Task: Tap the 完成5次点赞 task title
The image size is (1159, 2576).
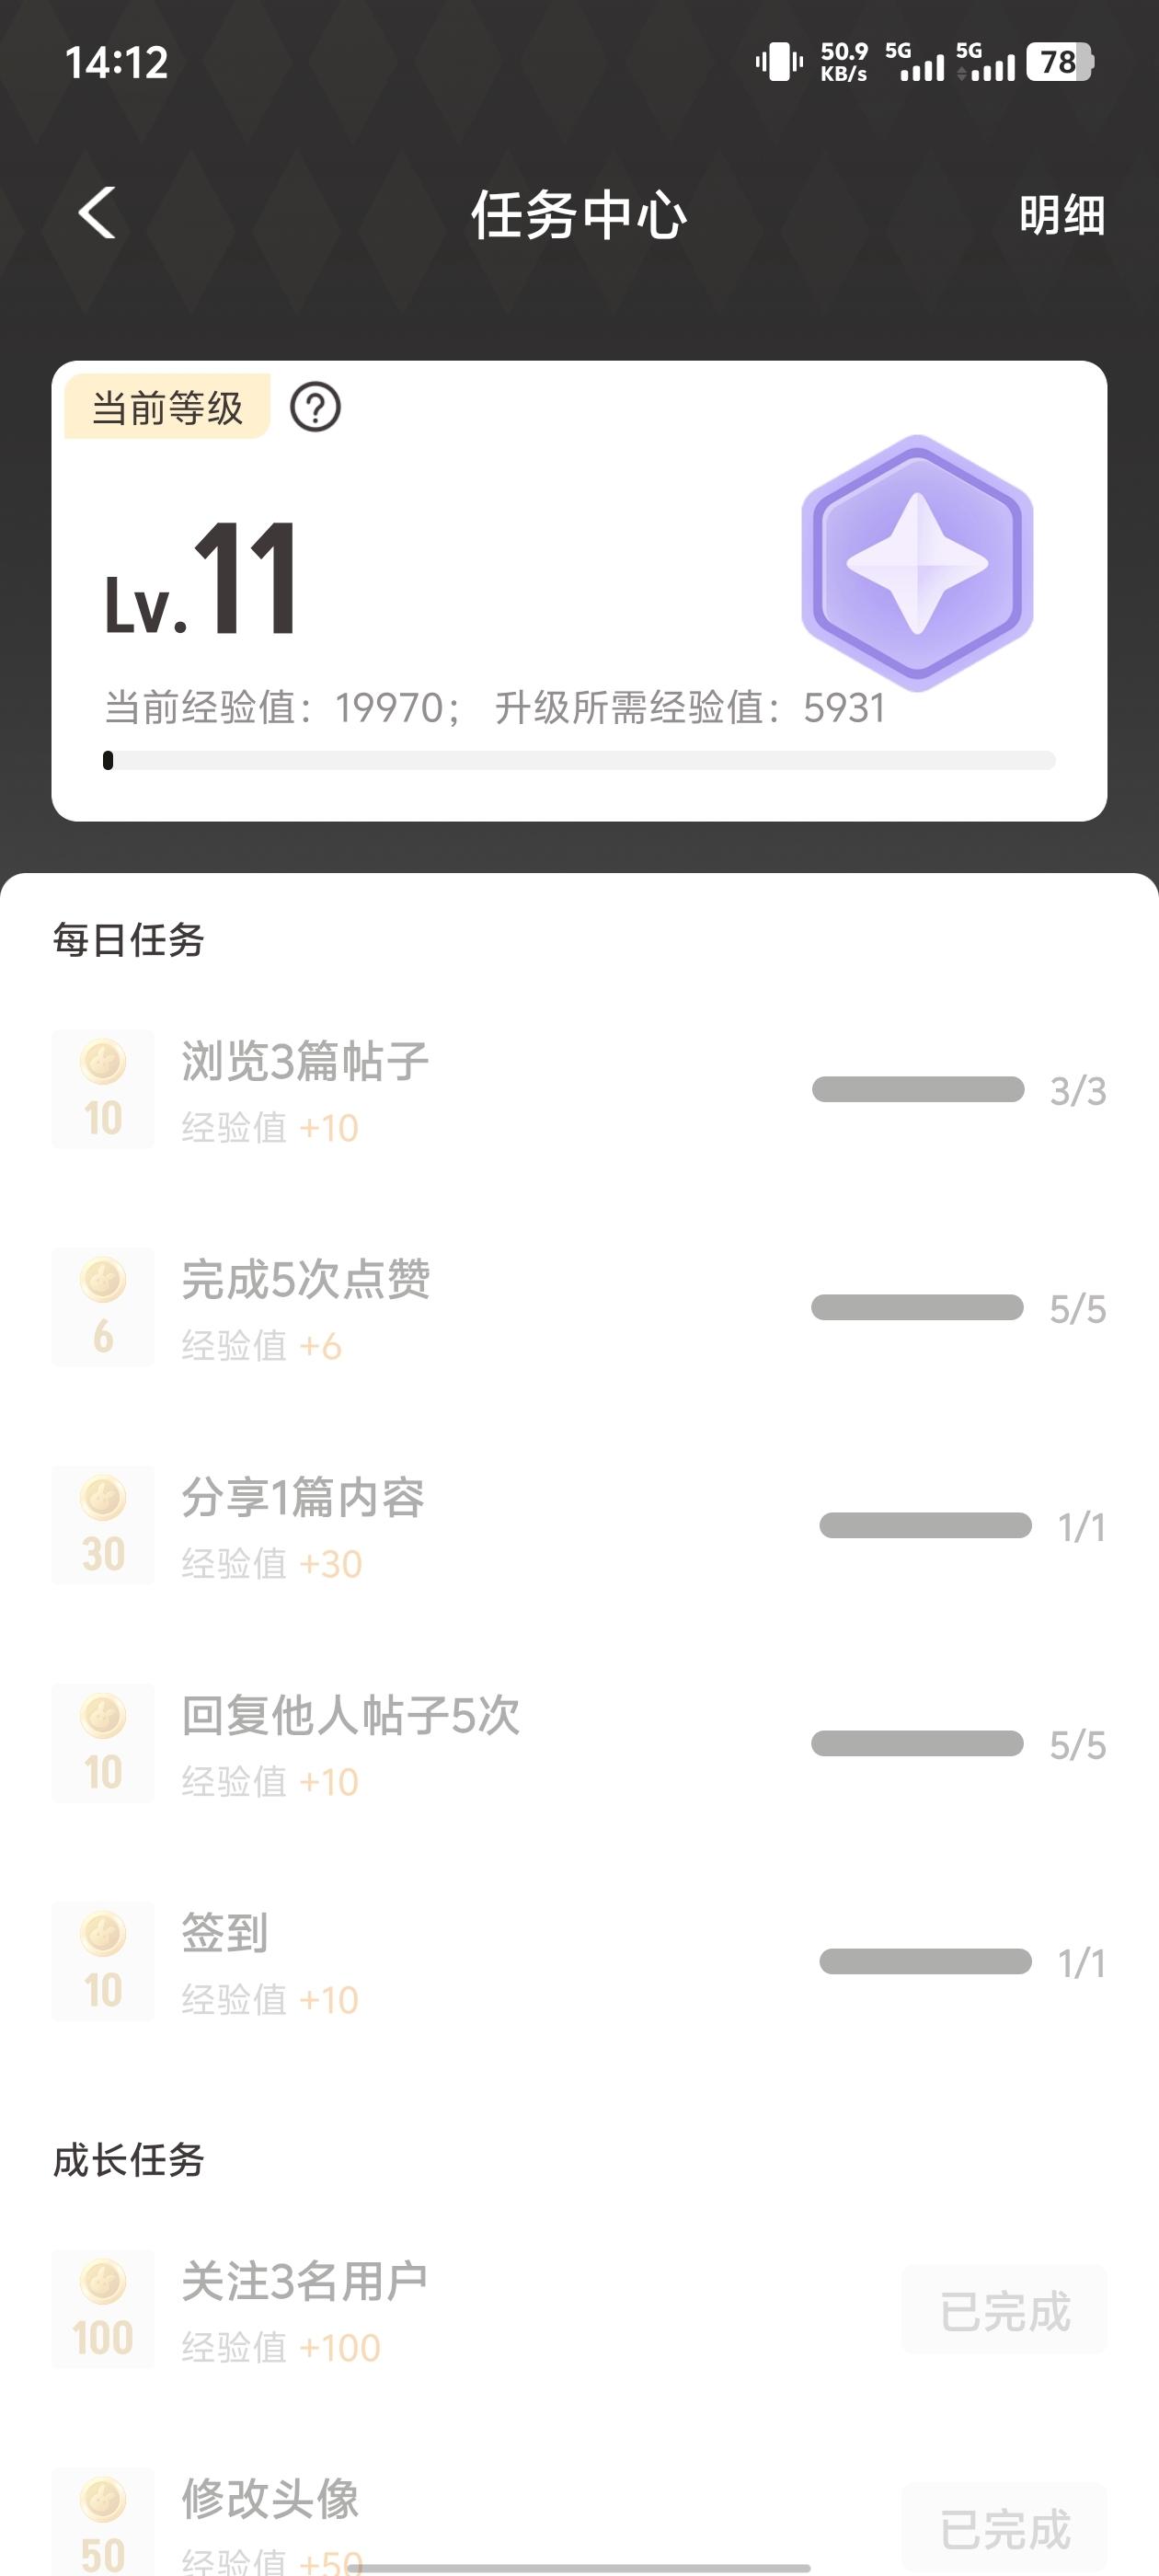Action: click(x=305, y=1280)
